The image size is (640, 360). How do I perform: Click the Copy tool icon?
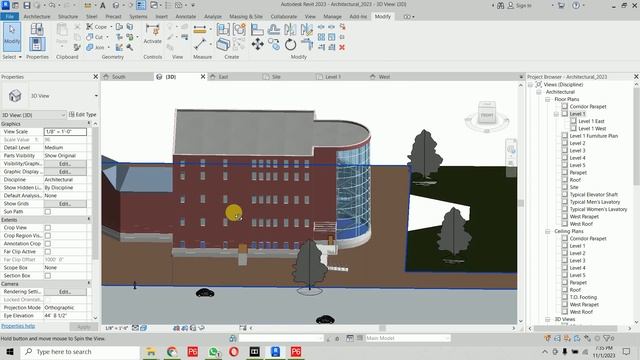[x=273, y=44]
